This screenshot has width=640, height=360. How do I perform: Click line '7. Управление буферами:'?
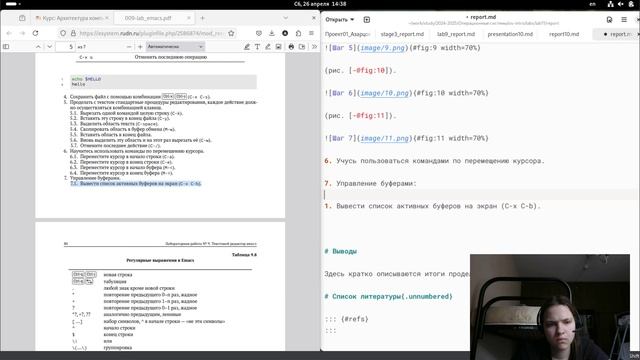(370, 184)
